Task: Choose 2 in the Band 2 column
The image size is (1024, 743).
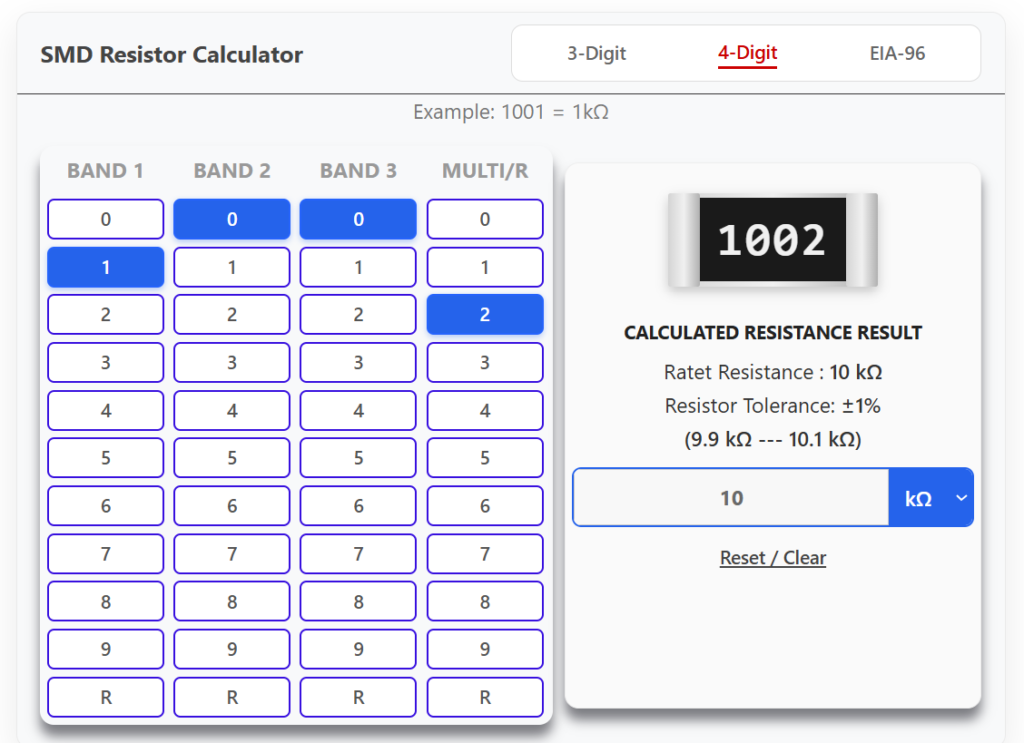Action: coord(232,315)
